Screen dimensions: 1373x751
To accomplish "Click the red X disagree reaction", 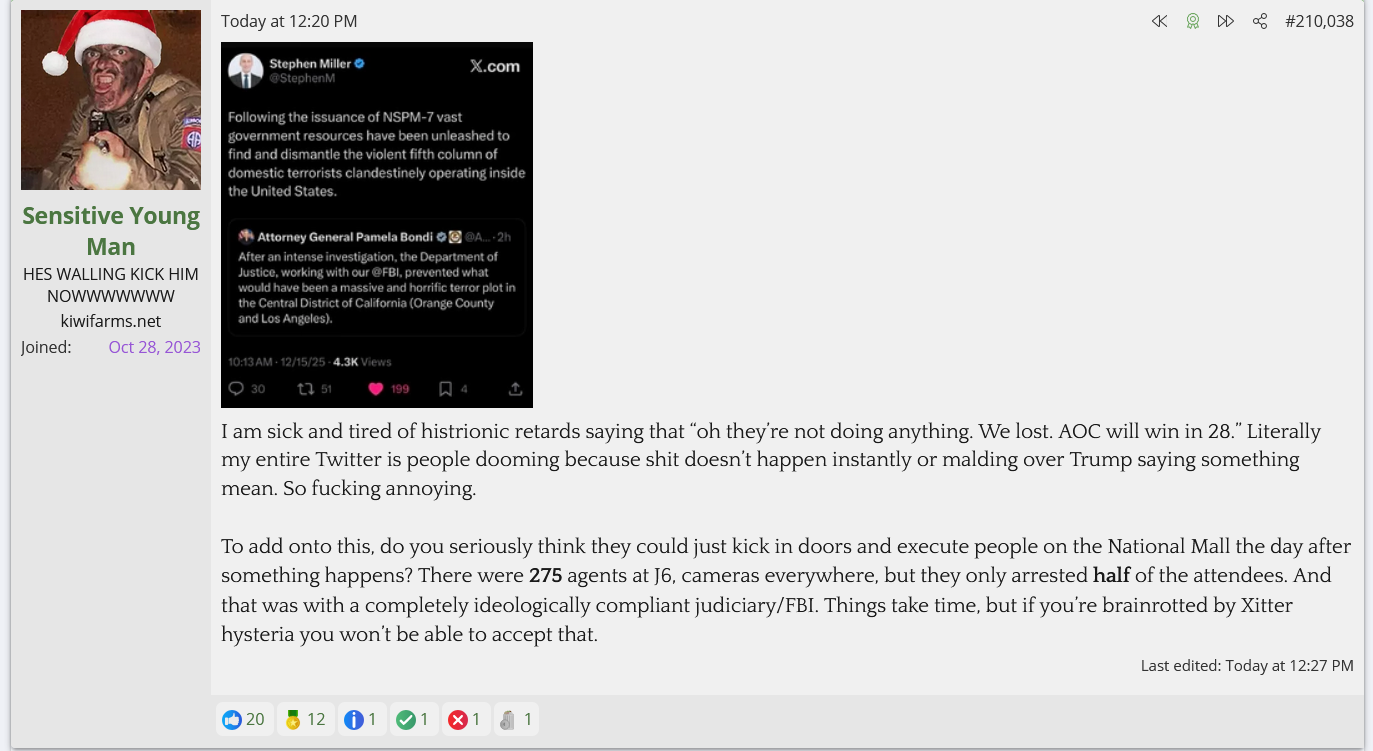I will 458,719.
